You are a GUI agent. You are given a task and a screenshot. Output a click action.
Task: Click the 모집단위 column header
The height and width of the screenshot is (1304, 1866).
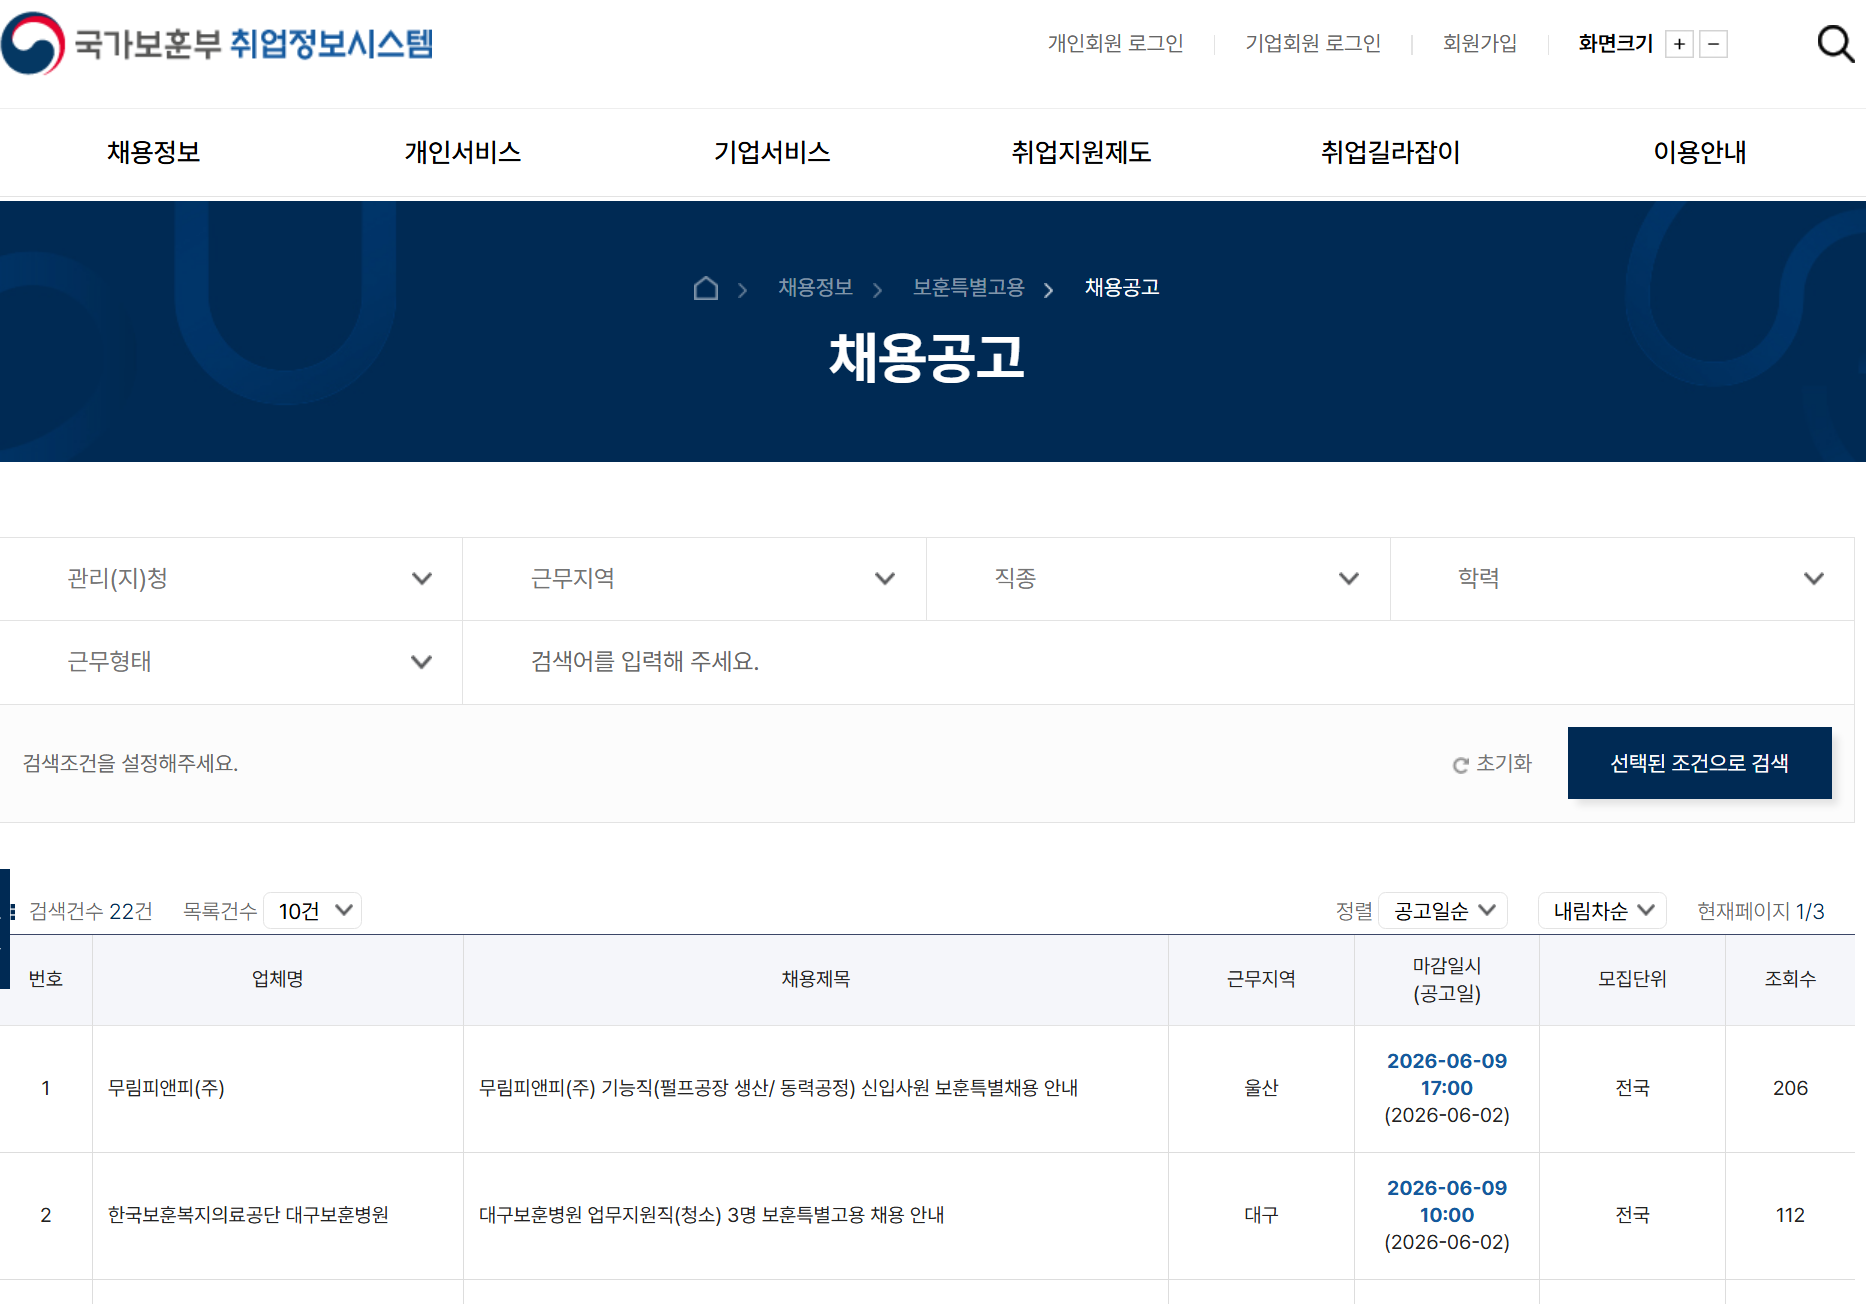coord(1632,979)
